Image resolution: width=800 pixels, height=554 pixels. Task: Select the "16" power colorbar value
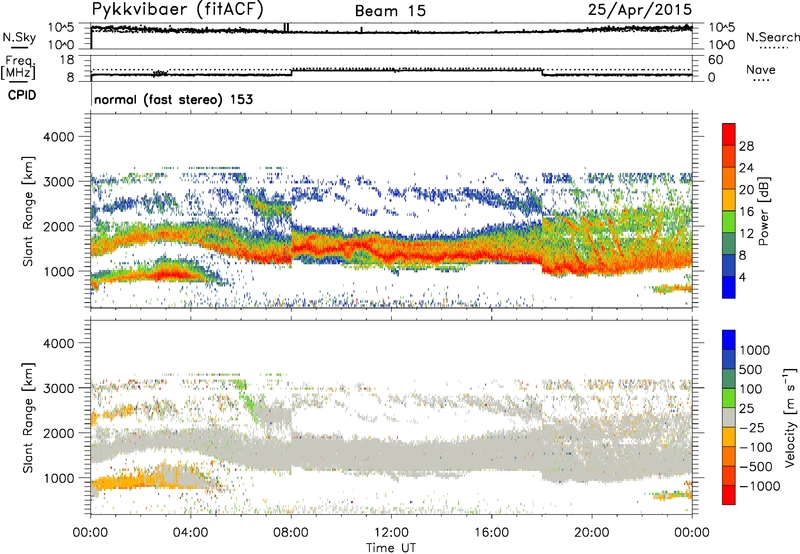pos(746,212)
